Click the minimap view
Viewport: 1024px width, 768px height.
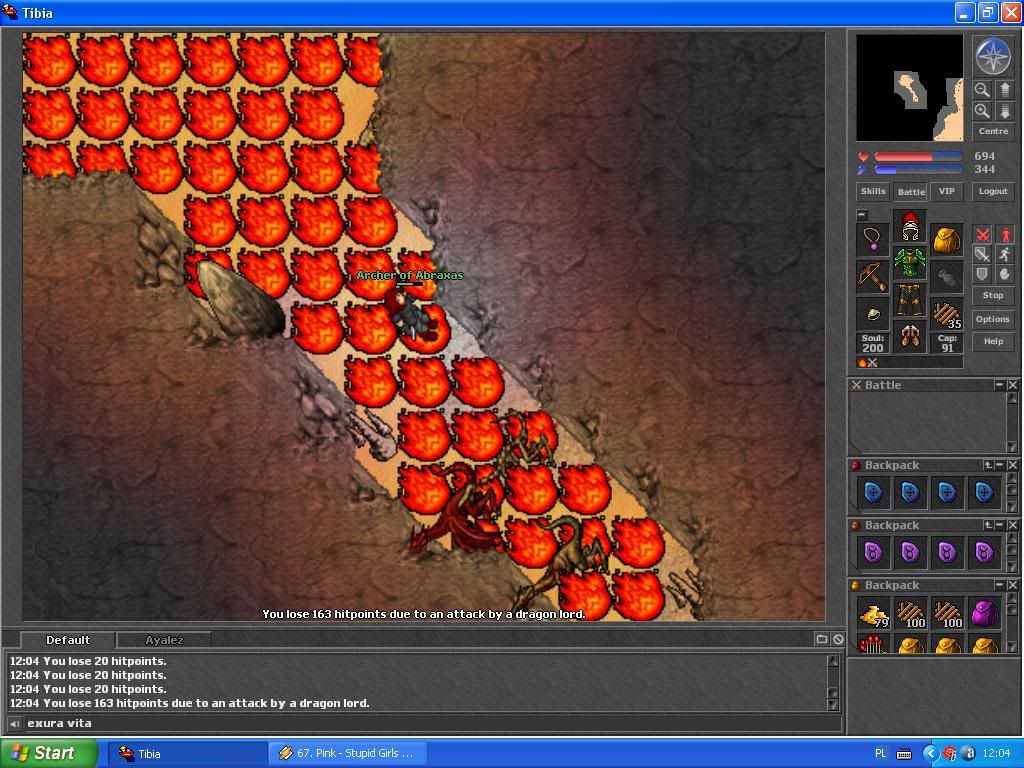coord(909,88)
